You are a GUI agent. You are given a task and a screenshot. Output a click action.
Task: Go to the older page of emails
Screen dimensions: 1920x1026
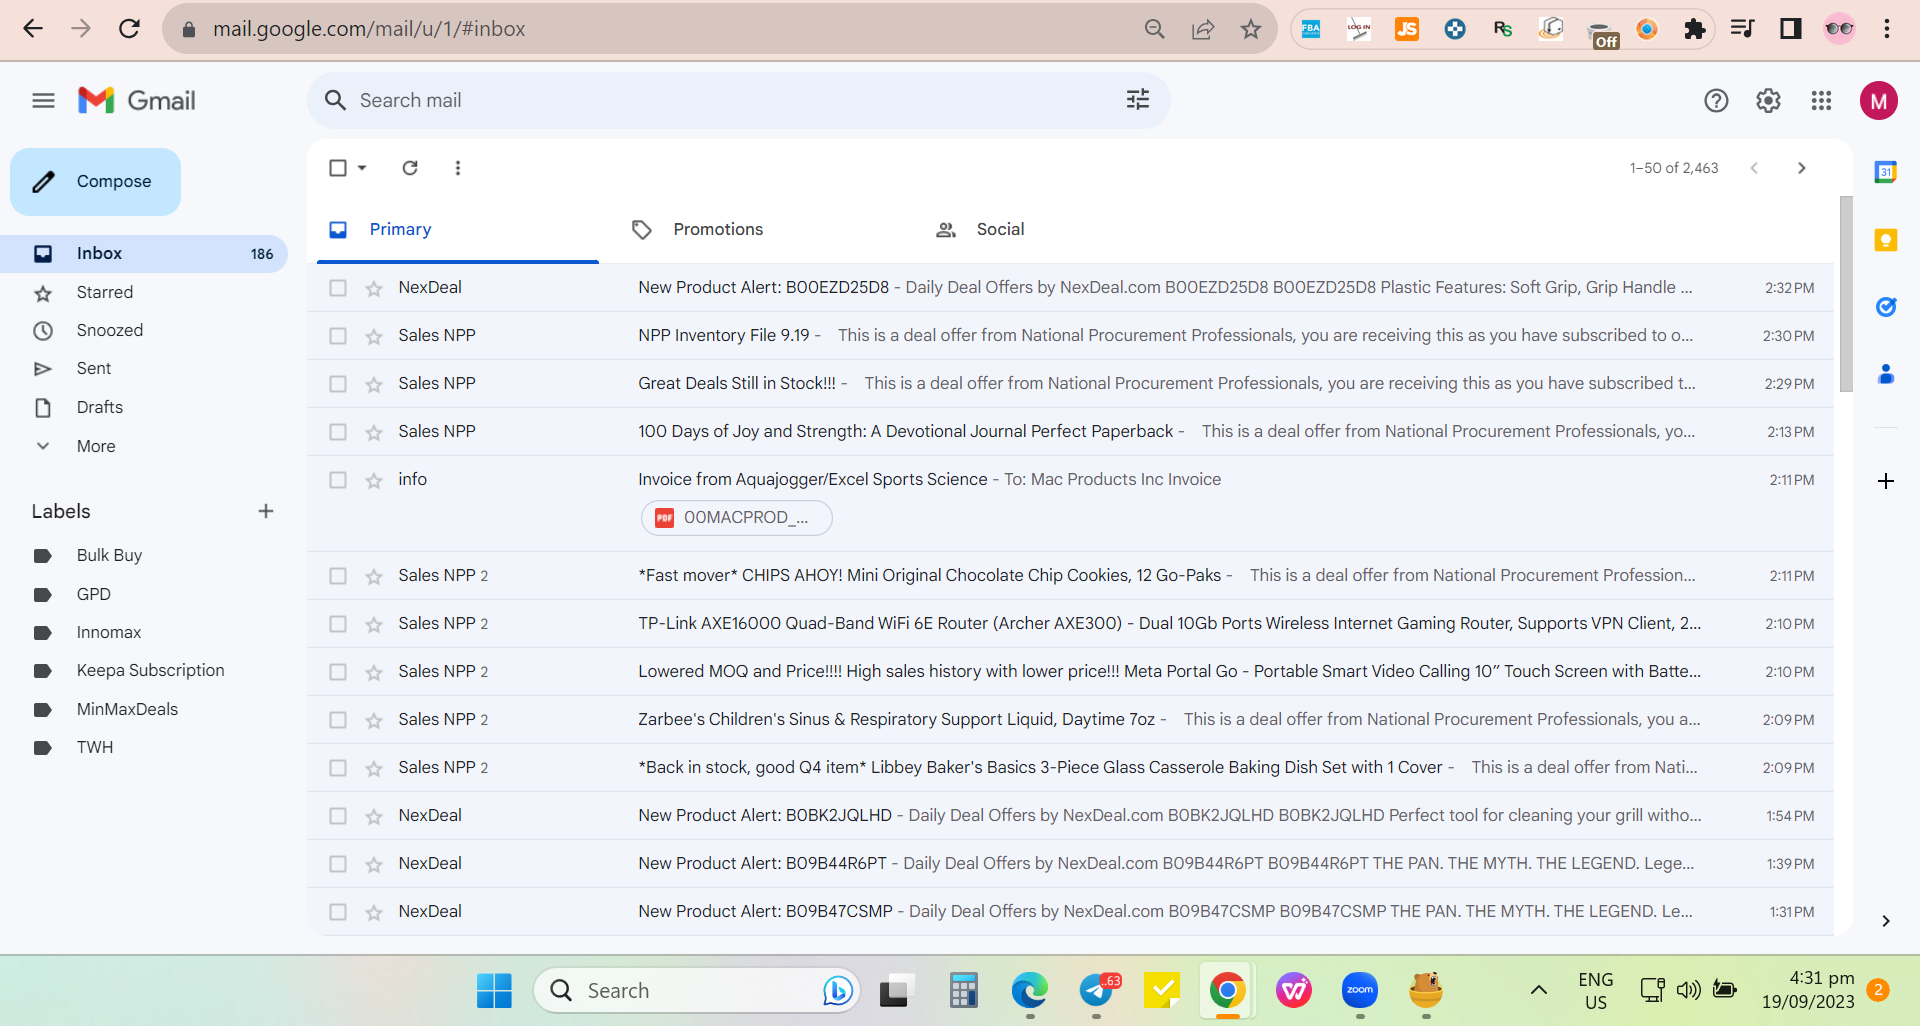[1802, 168]
